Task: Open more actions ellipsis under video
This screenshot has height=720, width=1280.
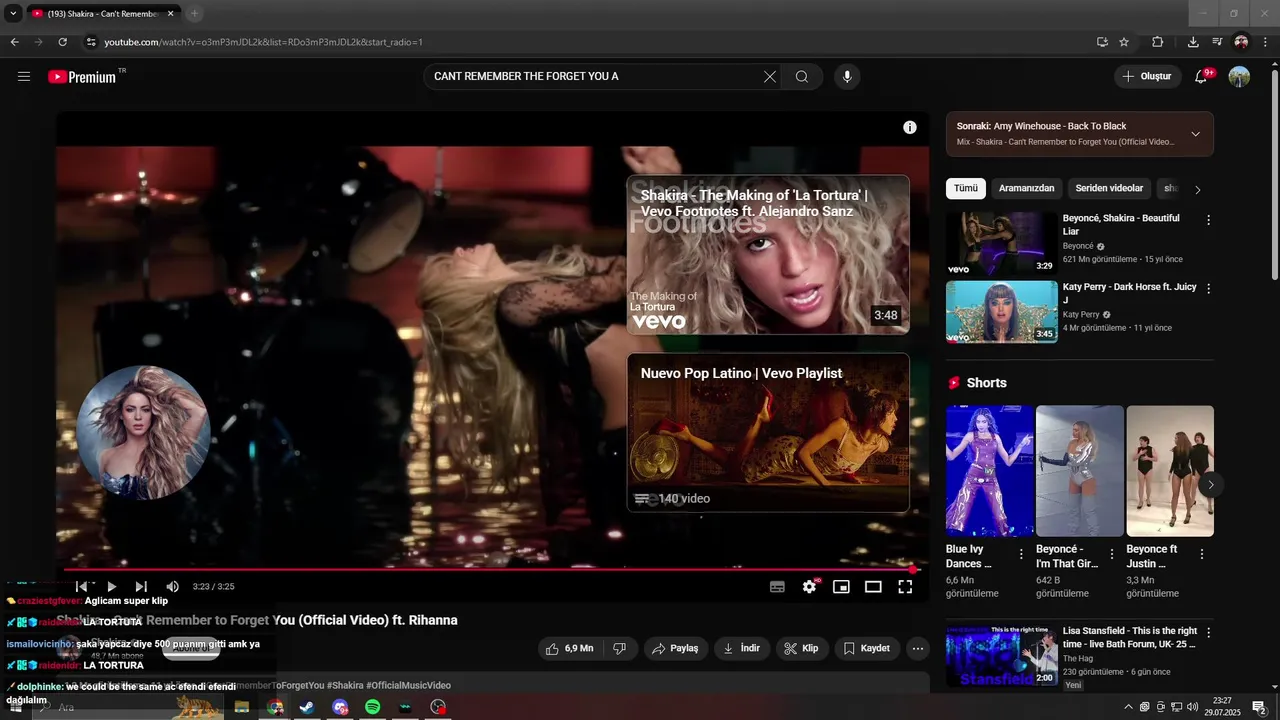Action: [x=918, y=648]
